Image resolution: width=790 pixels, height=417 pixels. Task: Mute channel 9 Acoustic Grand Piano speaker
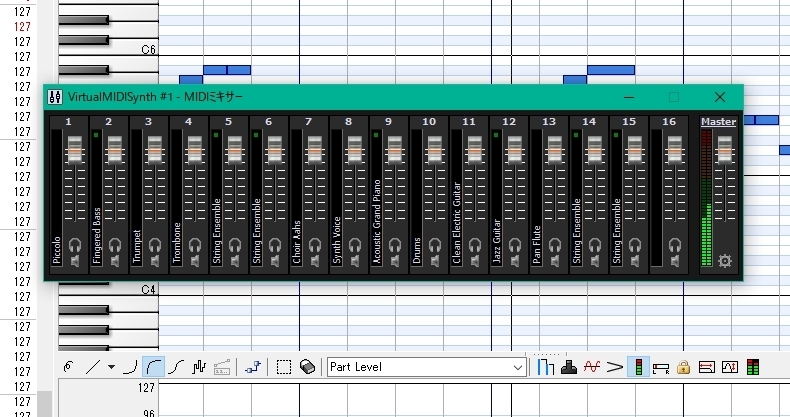(x=395, y=261)
